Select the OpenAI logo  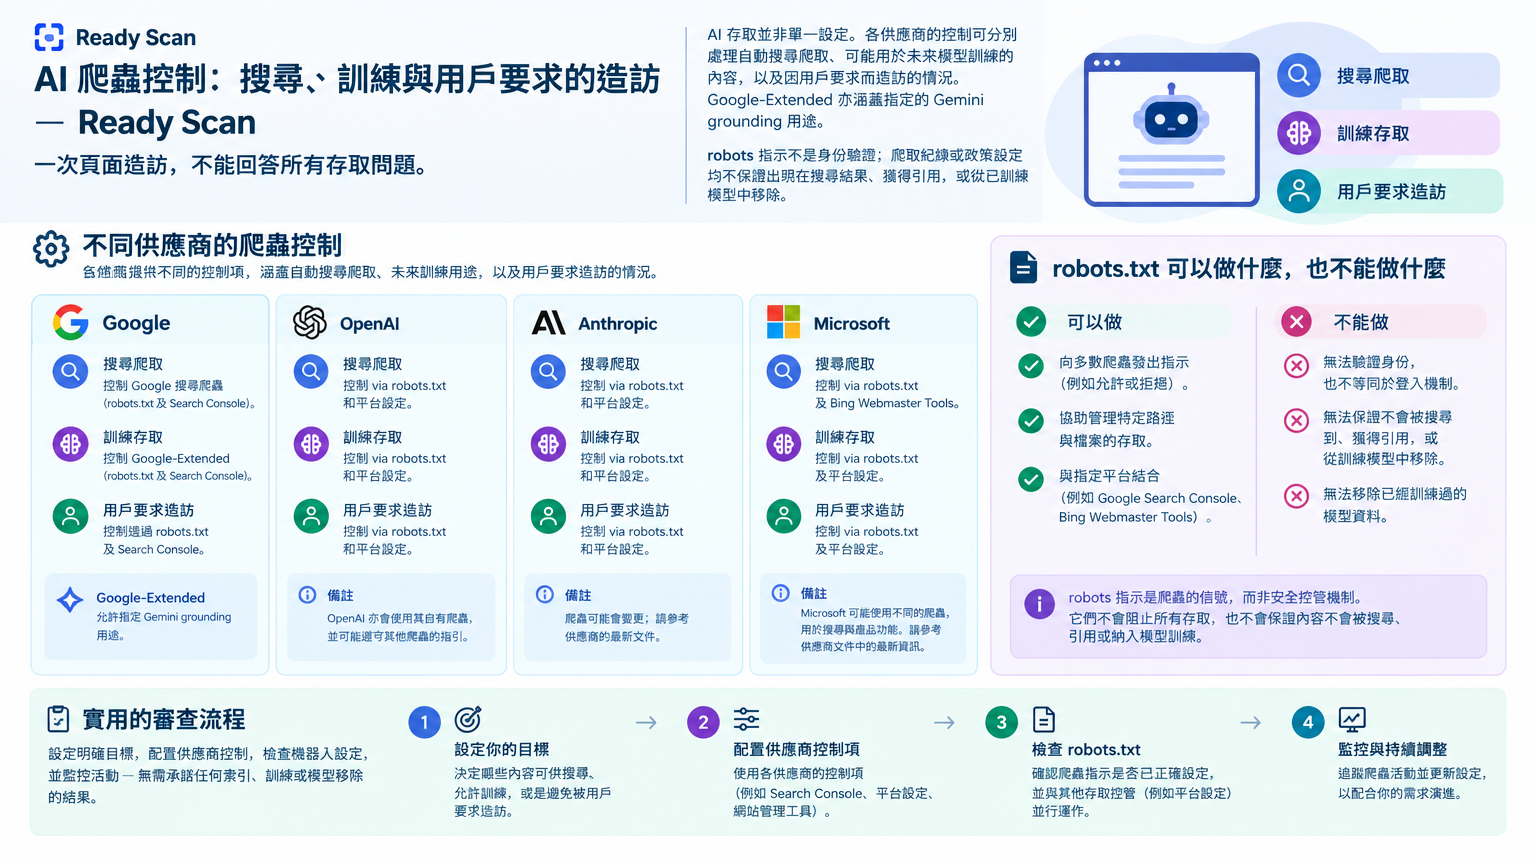310,322
